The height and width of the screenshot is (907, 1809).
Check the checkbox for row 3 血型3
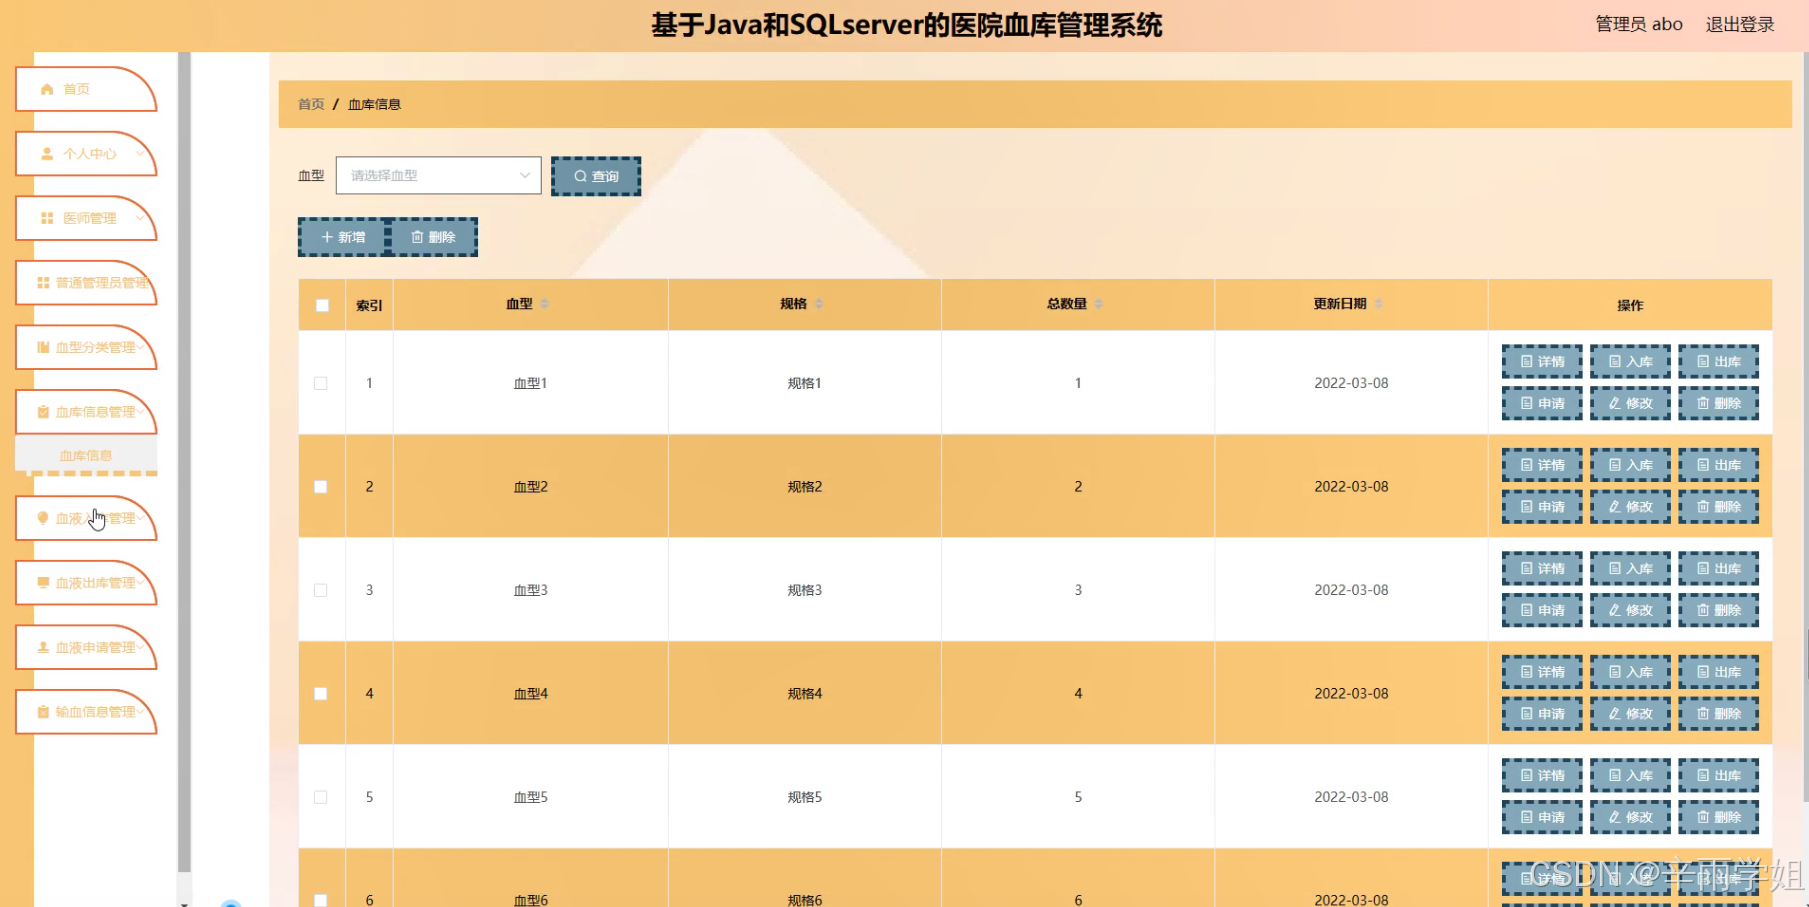click(x=321, y=590)
